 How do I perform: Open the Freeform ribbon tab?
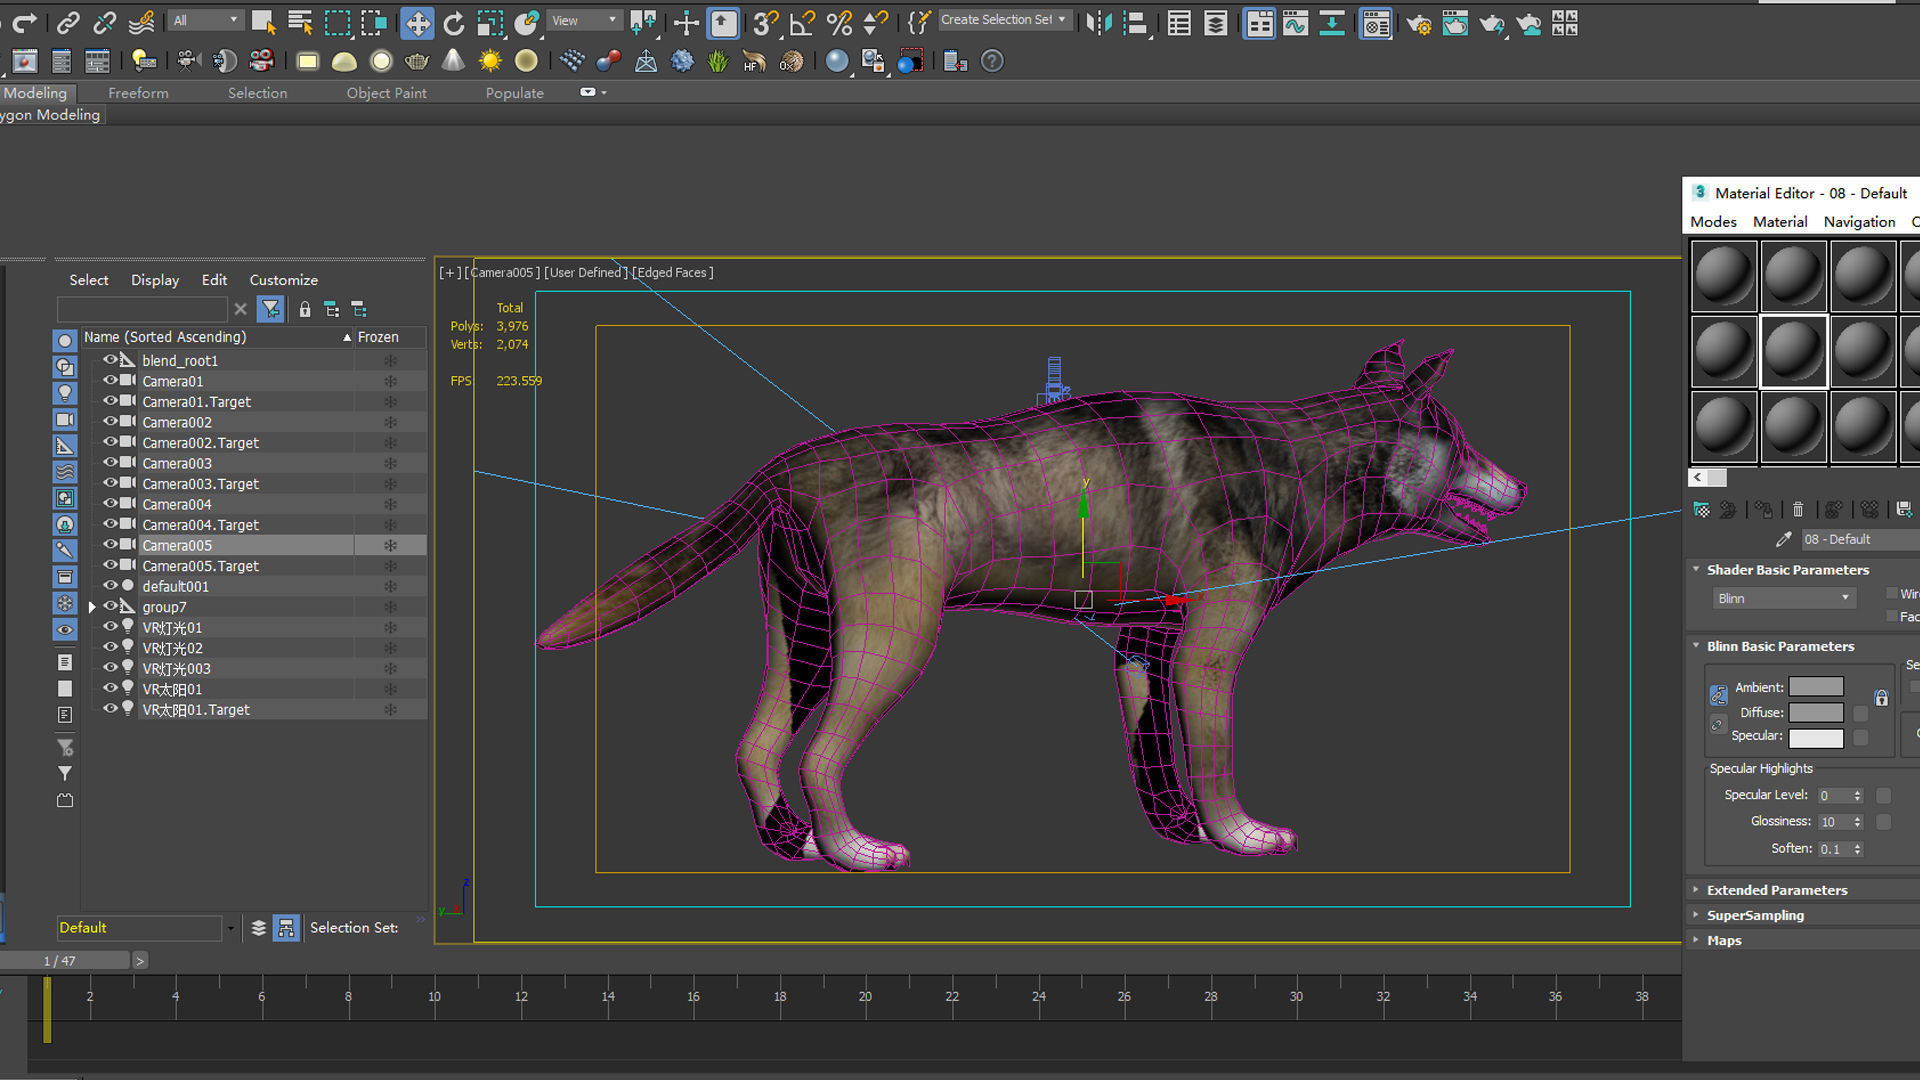[x=138, y=93]
